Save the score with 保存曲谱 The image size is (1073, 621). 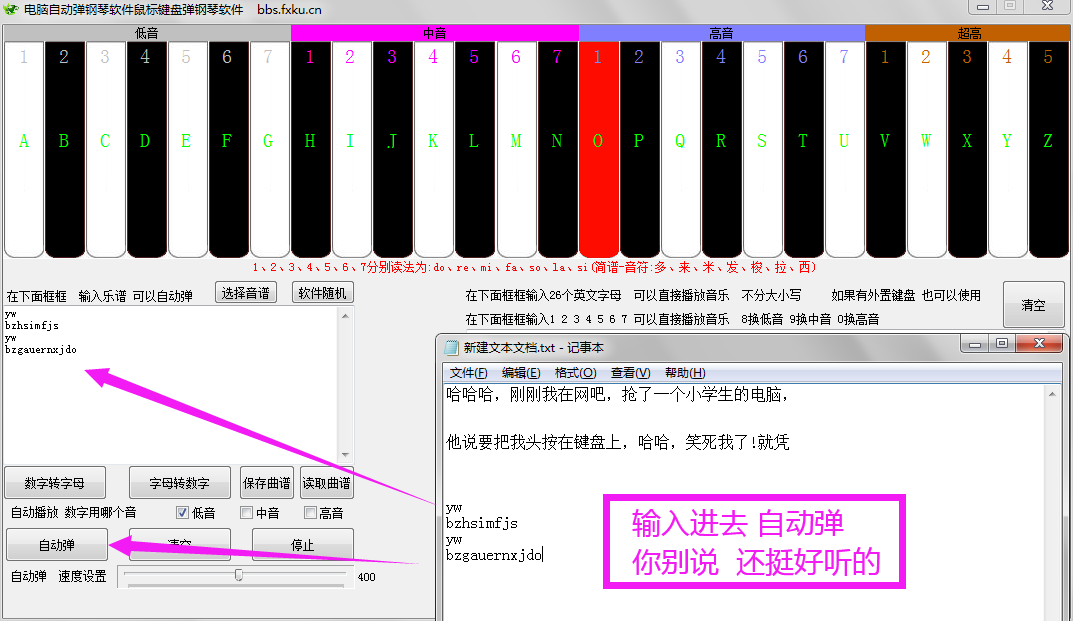(x=267, y=483)
